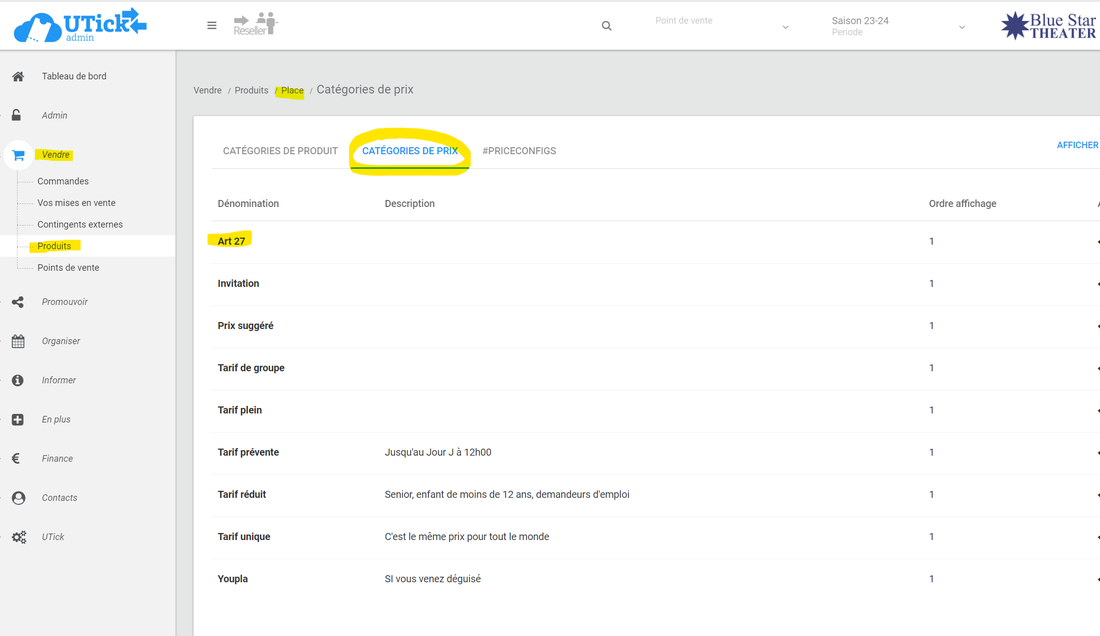Open the Point de vente dropdown
Viewport: 1100px width, 636px height.
pyautogui.click(x=720, y=26)
